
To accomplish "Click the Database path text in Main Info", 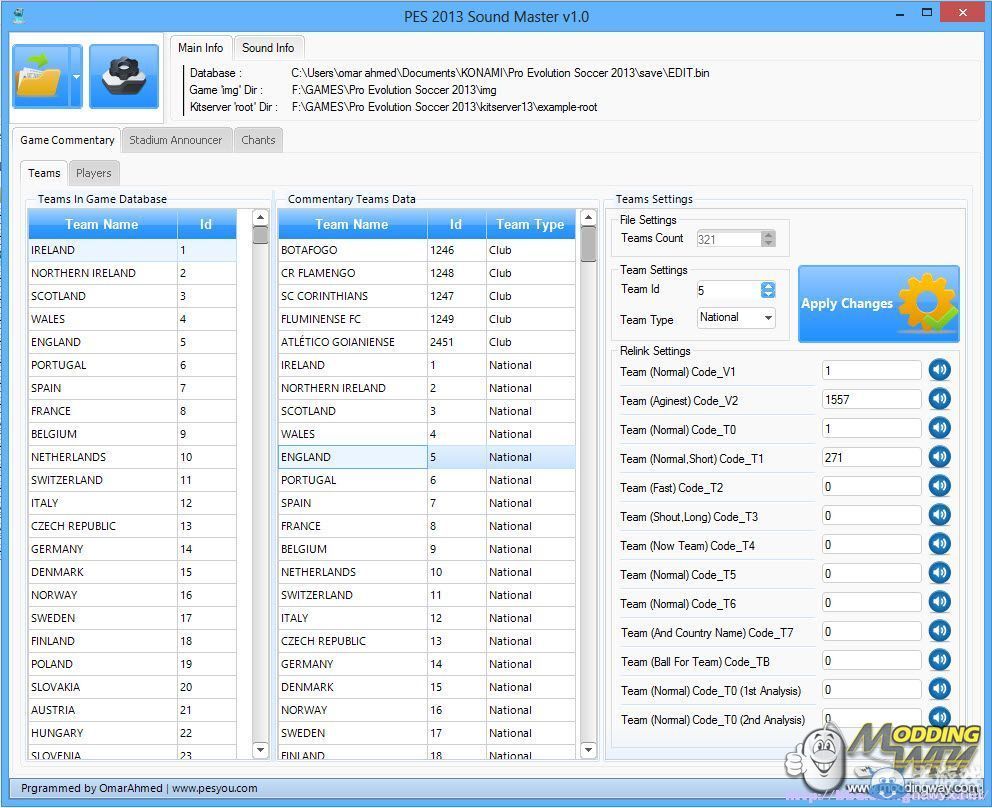I will tap(500, 73).
